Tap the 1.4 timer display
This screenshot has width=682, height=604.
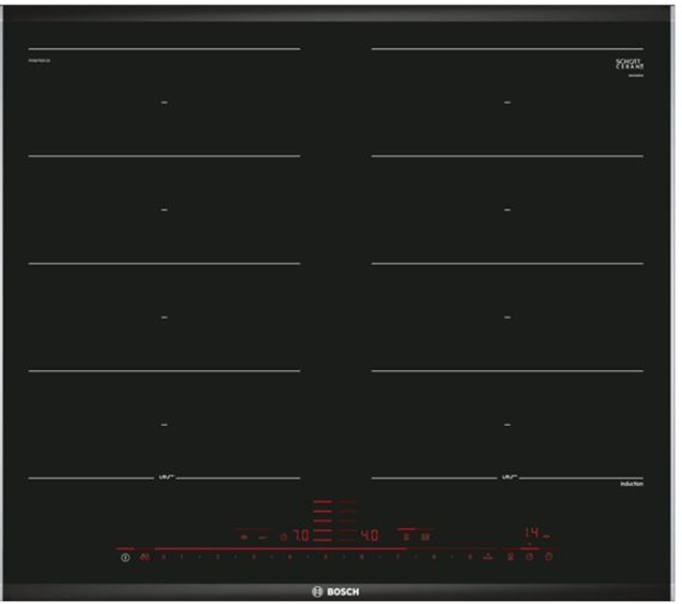[533, 534]
